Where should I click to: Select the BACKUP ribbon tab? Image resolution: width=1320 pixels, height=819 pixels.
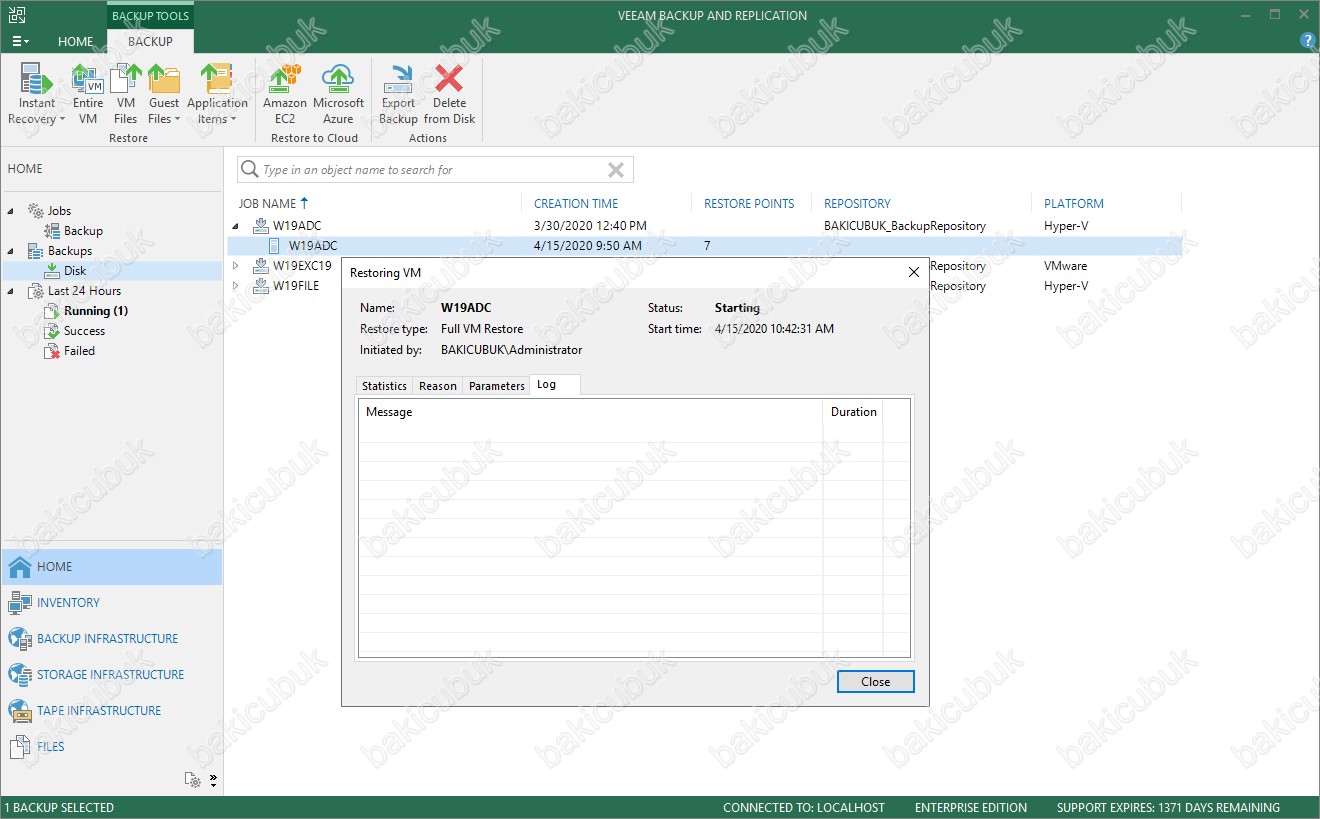pos(150,42)
